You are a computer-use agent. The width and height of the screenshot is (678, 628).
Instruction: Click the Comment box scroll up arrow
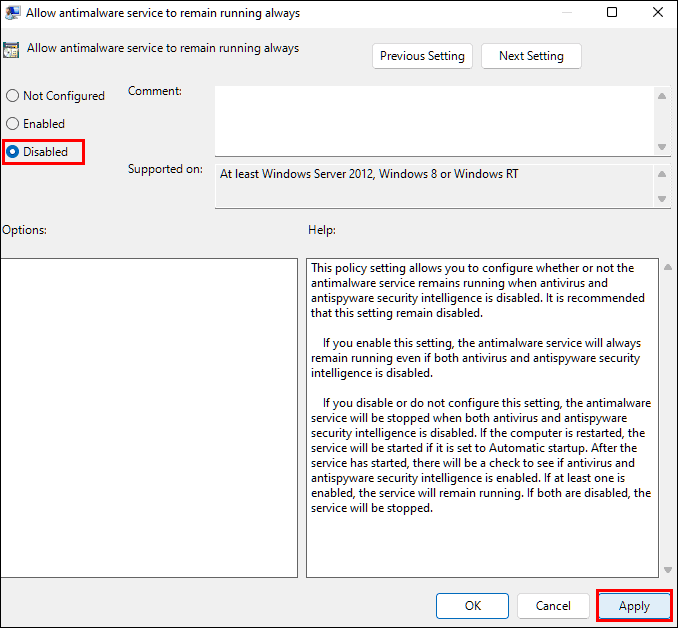[662, 96]
